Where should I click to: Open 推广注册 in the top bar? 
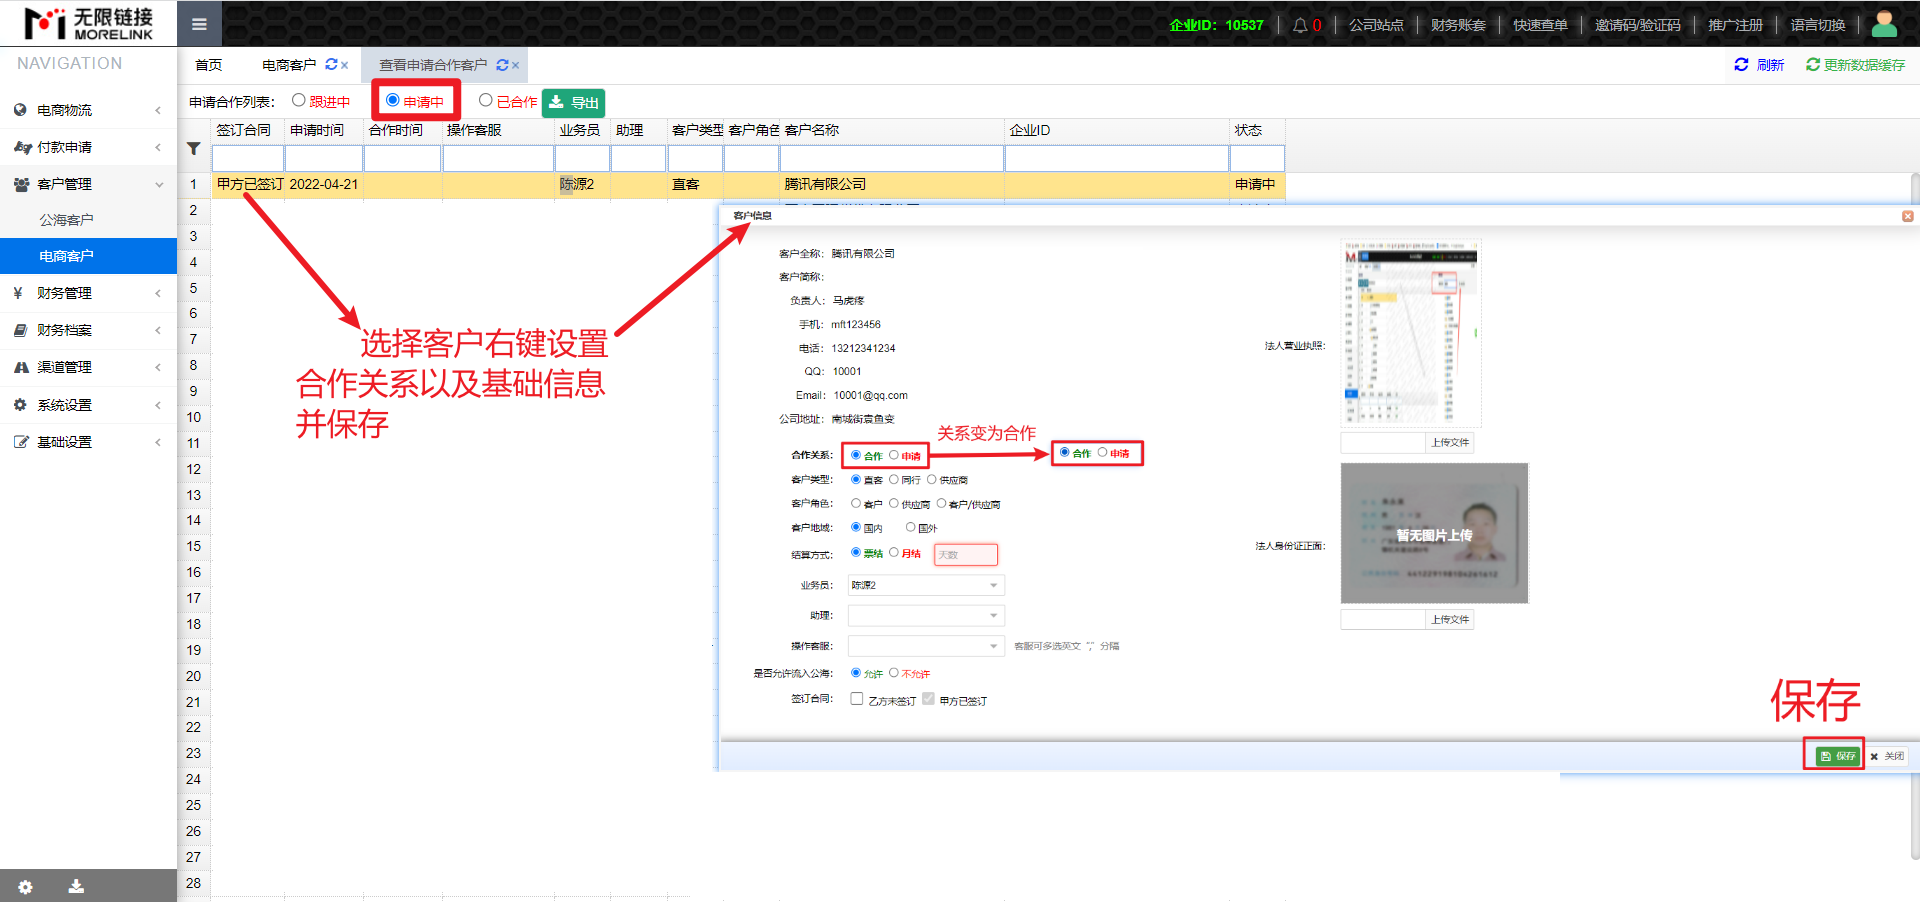click(x=1735, y=25)
